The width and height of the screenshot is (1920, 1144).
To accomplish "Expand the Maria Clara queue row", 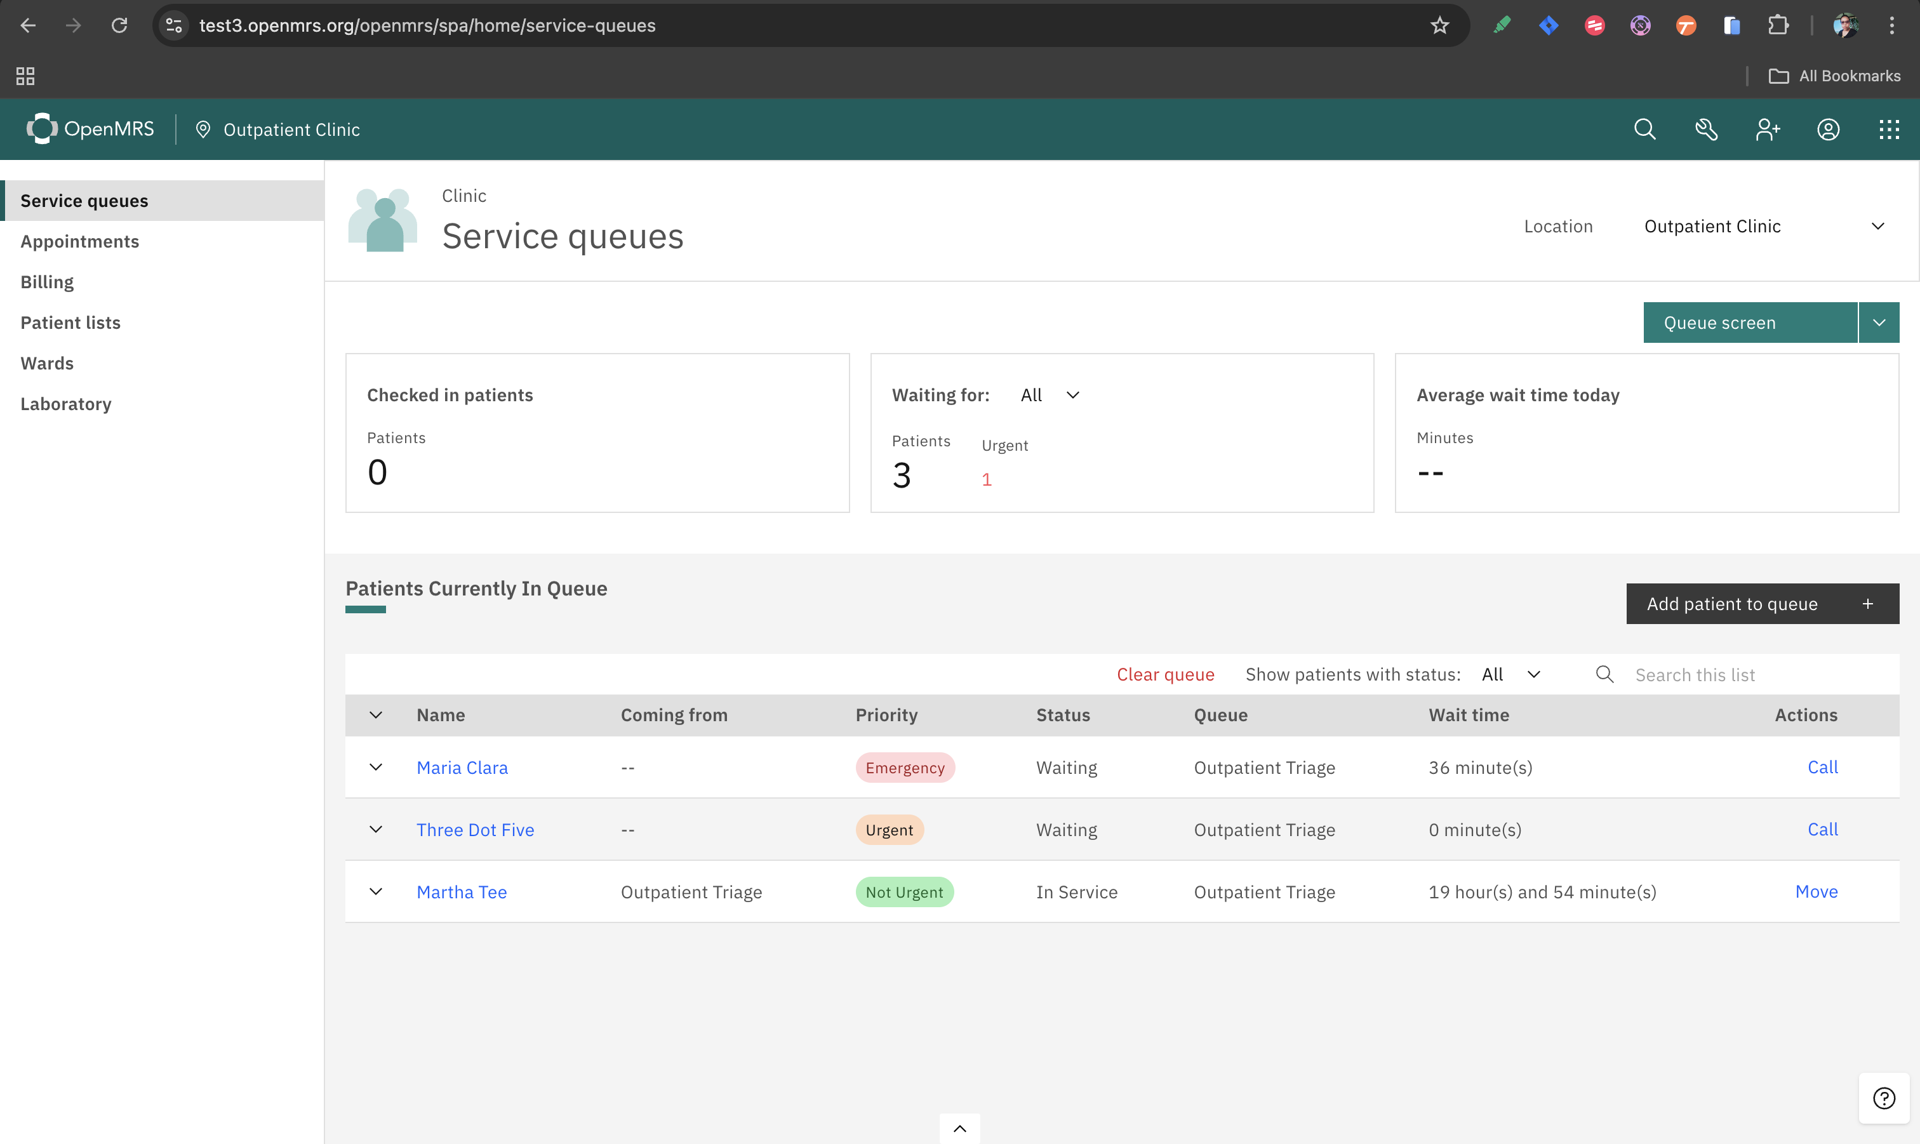I will click(x=376, y=767).
